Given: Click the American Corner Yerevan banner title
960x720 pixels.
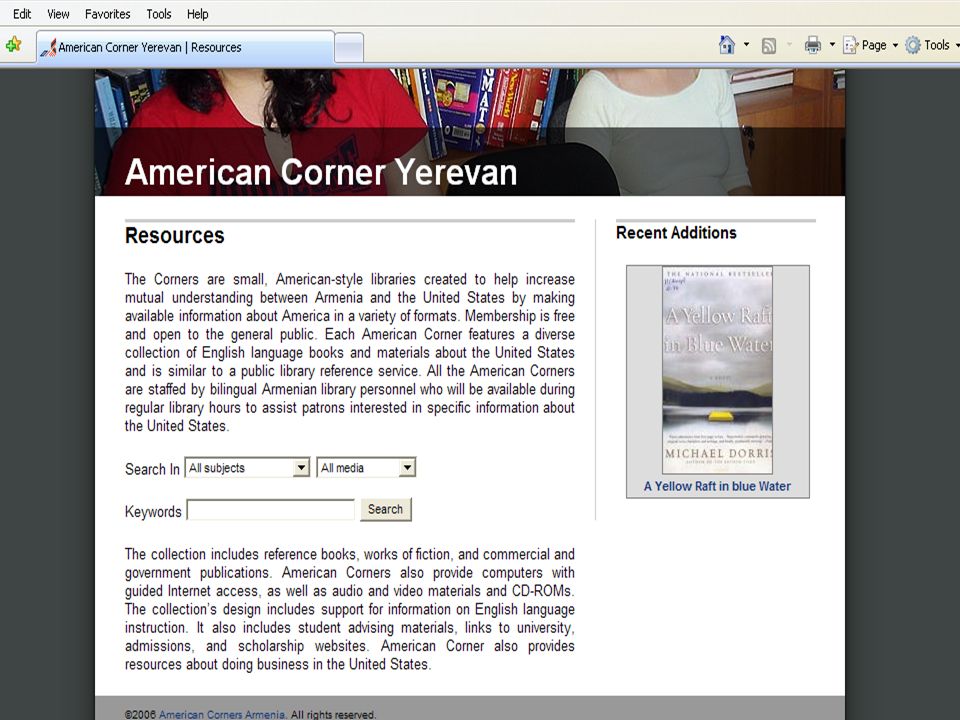Looking at the screenshot, I should 321,172.
